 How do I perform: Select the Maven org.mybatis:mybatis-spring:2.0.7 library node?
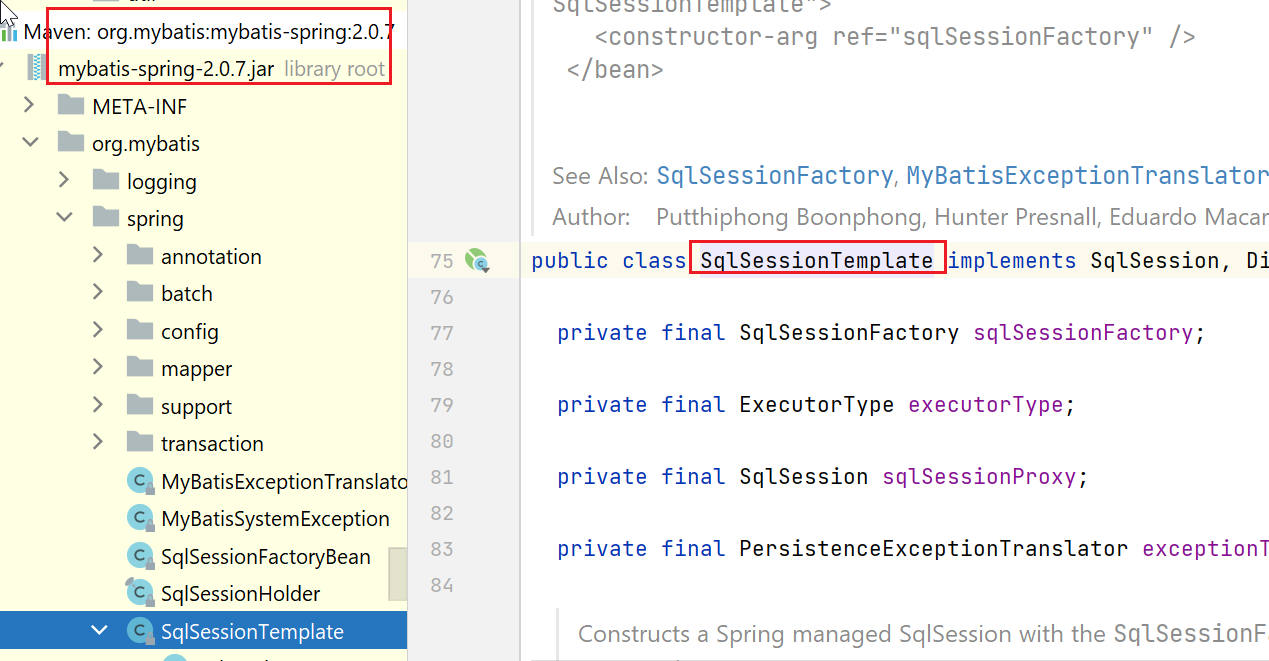[209, 32]
